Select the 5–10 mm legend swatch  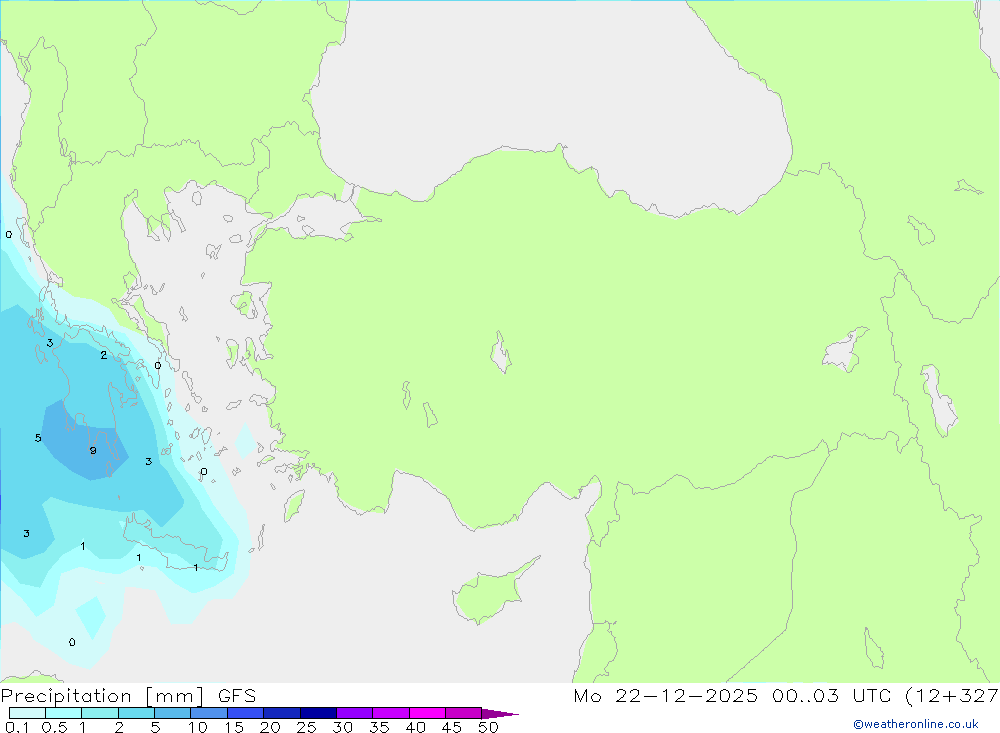point(173,713)
